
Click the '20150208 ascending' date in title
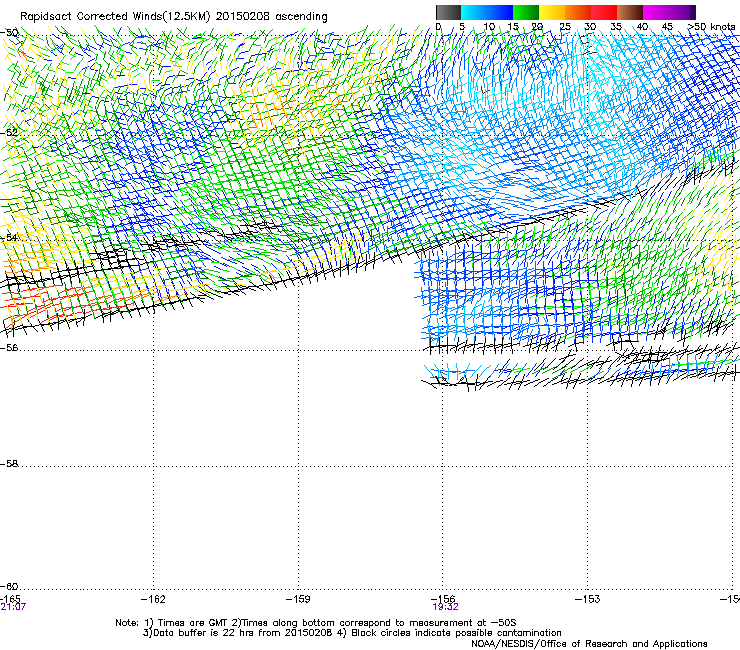click(x=271, y=17)
